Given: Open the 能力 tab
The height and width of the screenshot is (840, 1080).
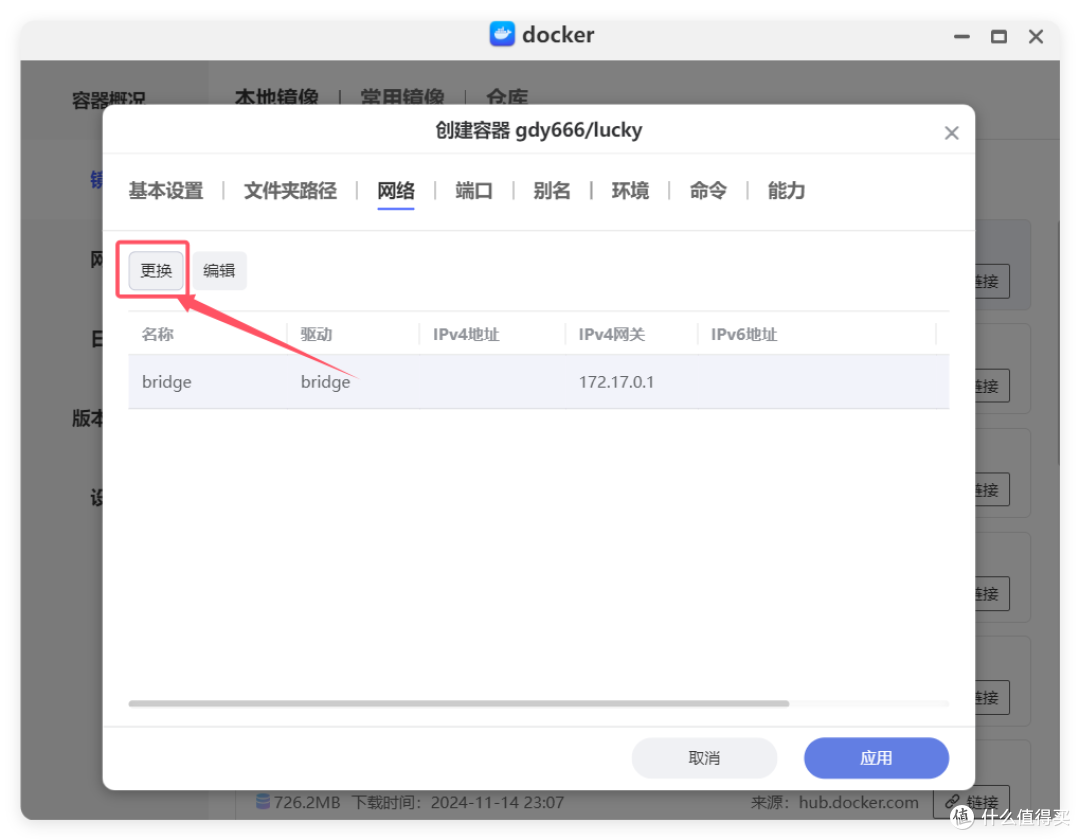Looking at the screenshot, I should [785, 191].
